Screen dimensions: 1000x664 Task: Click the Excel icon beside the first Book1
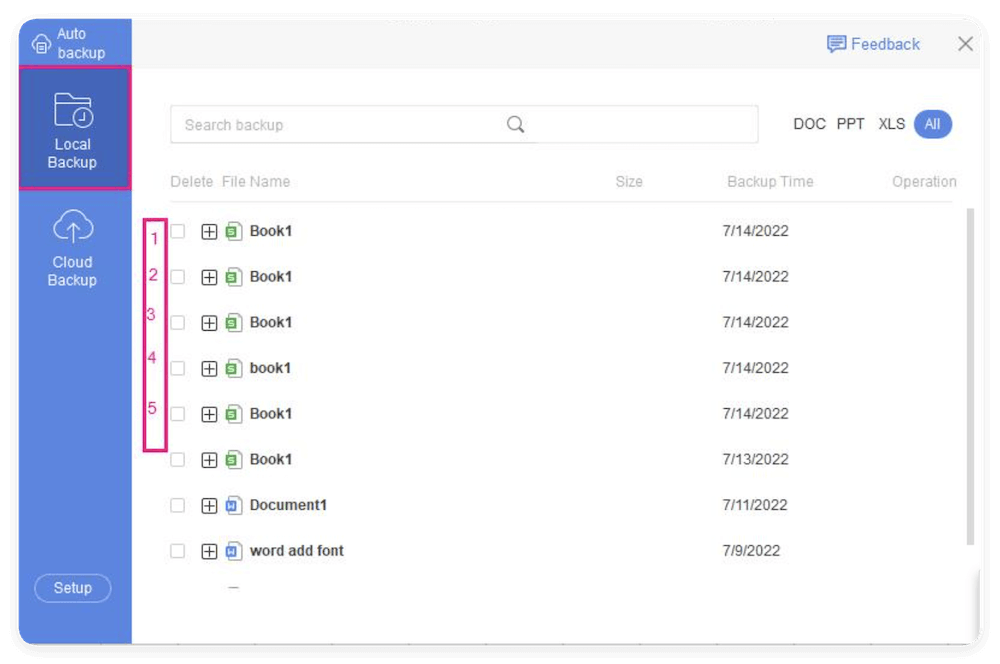pos(233,231)
